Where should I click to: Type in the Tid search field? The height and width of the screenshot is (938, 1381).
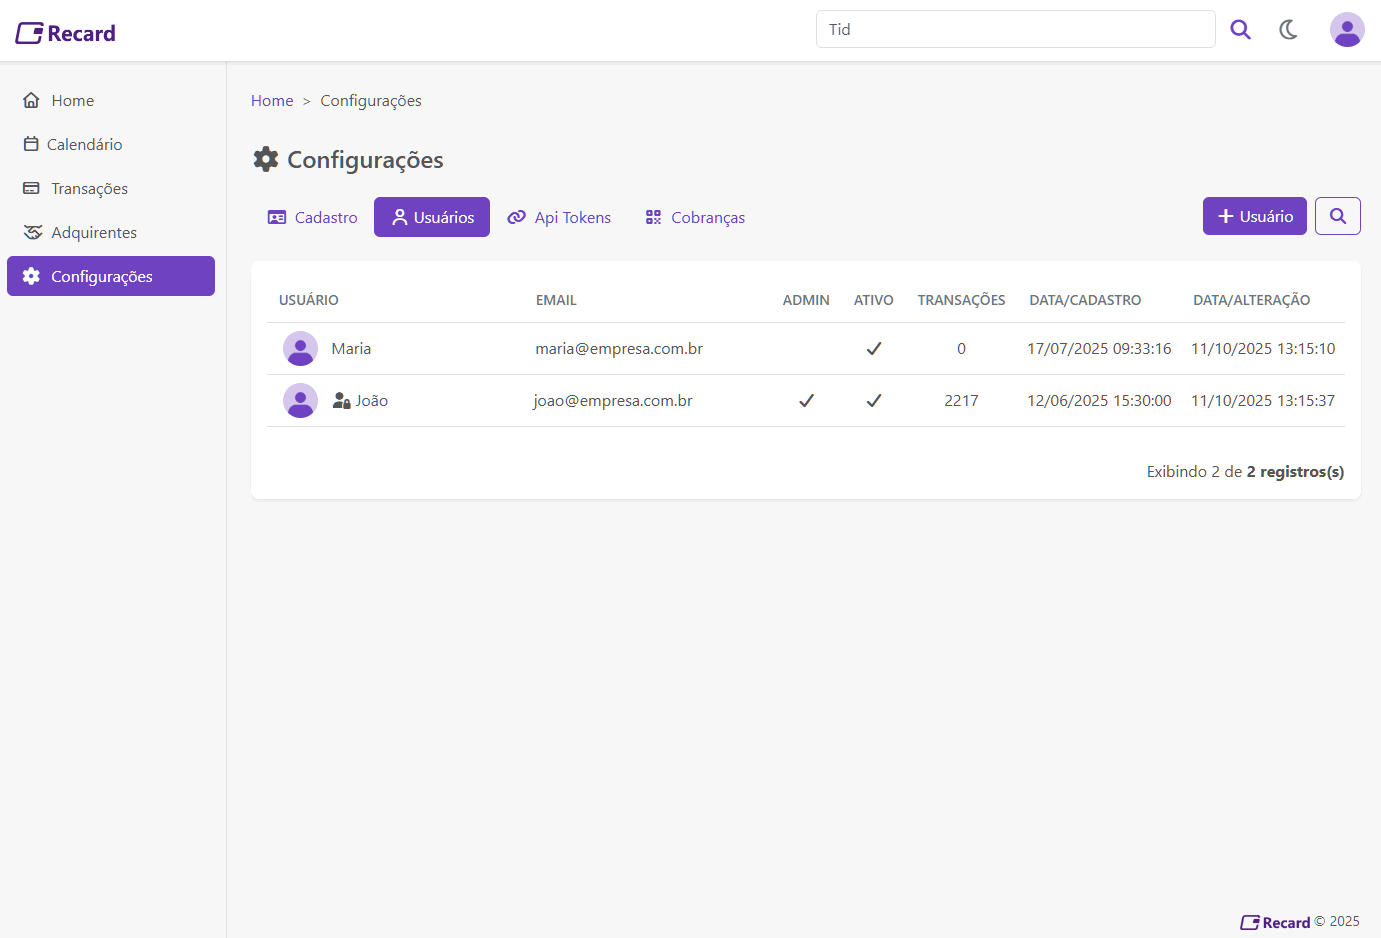(1015, 30)
